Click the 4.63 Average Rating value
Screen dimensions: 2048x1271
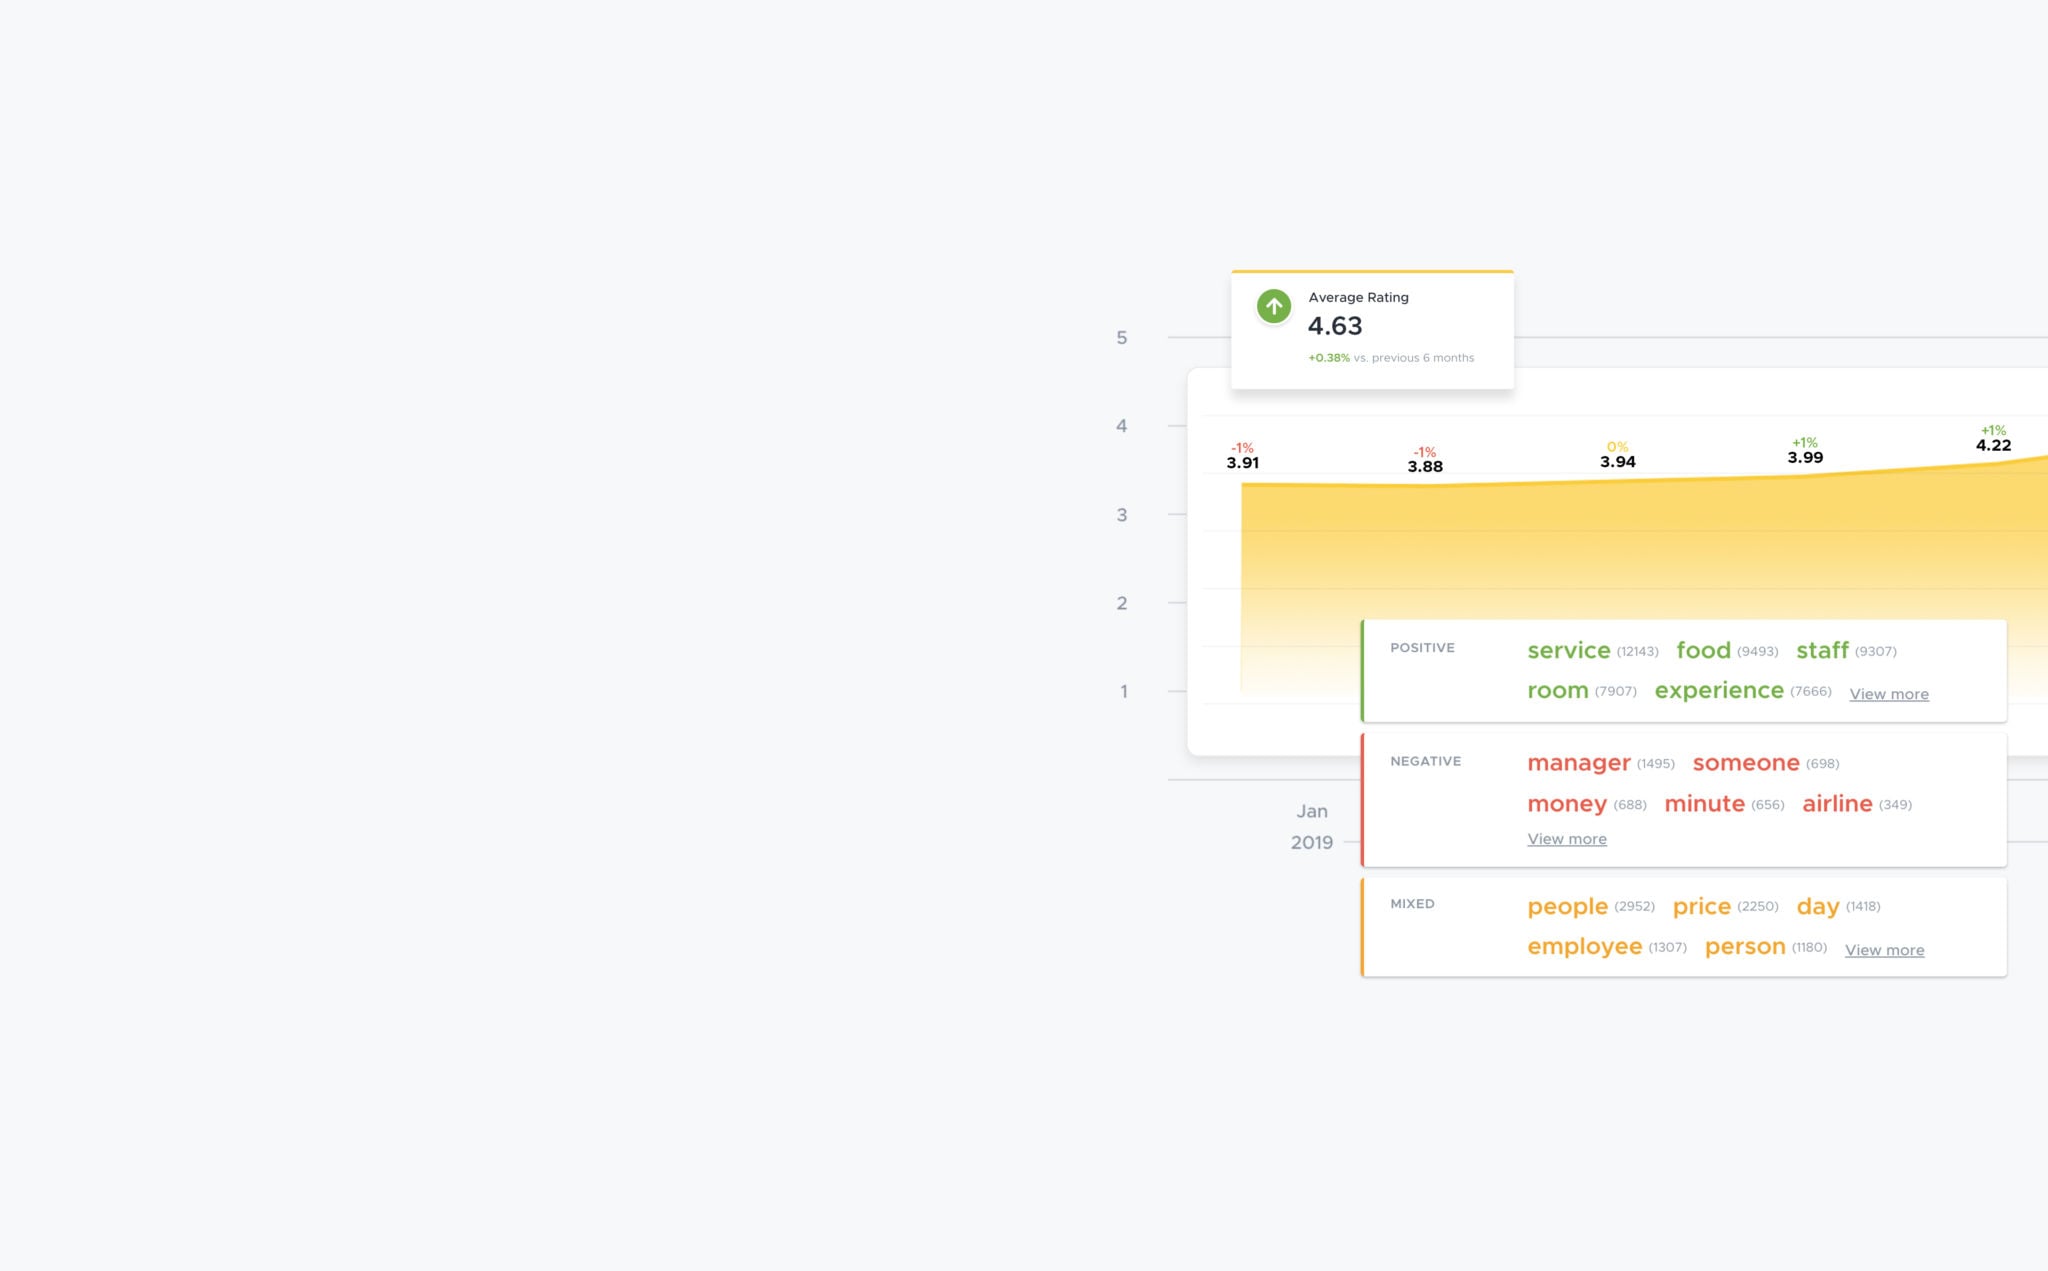[x=1334, y=326]
